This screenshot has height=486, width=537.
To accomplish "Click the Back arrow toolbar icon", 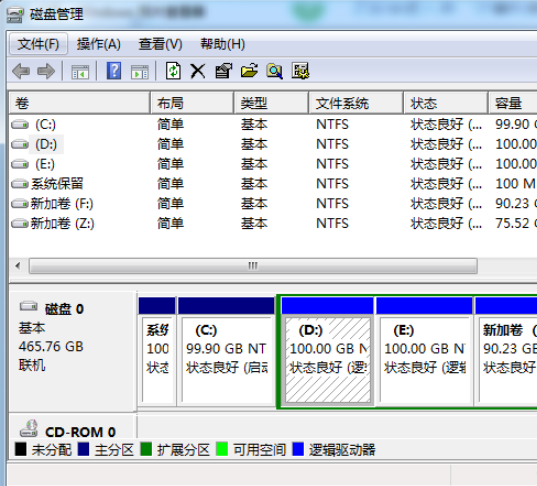I will 21,71.
